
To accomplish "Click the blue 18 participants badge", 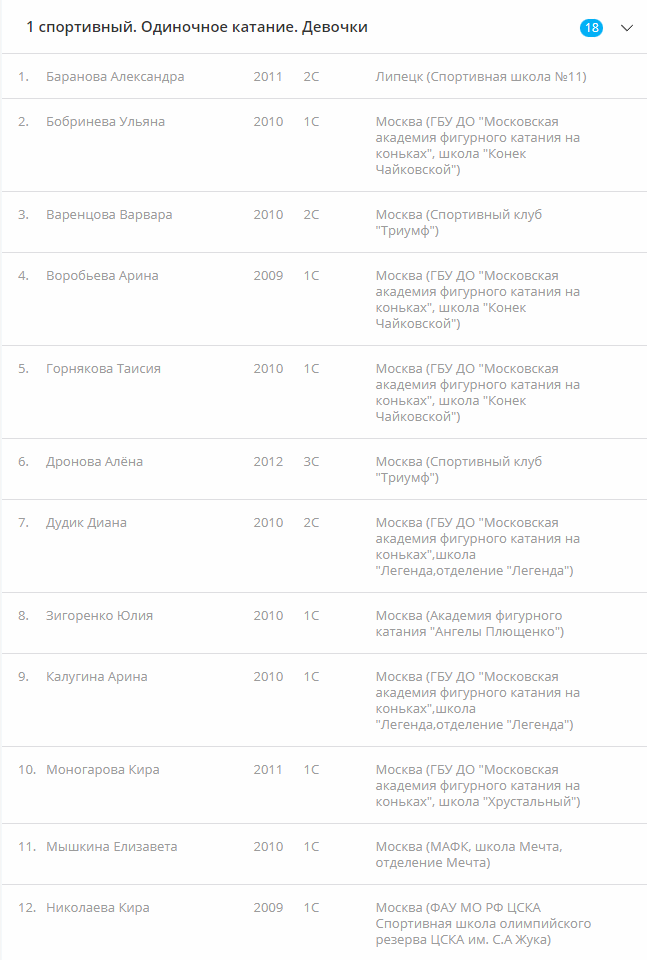I will pyautogui.click(x=591, y=28).
